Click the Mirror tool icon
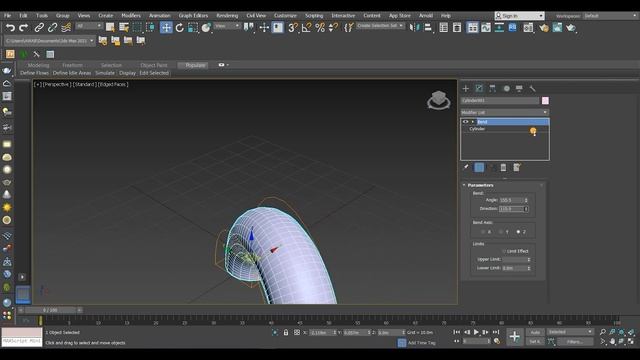 (x=414, y=28)
